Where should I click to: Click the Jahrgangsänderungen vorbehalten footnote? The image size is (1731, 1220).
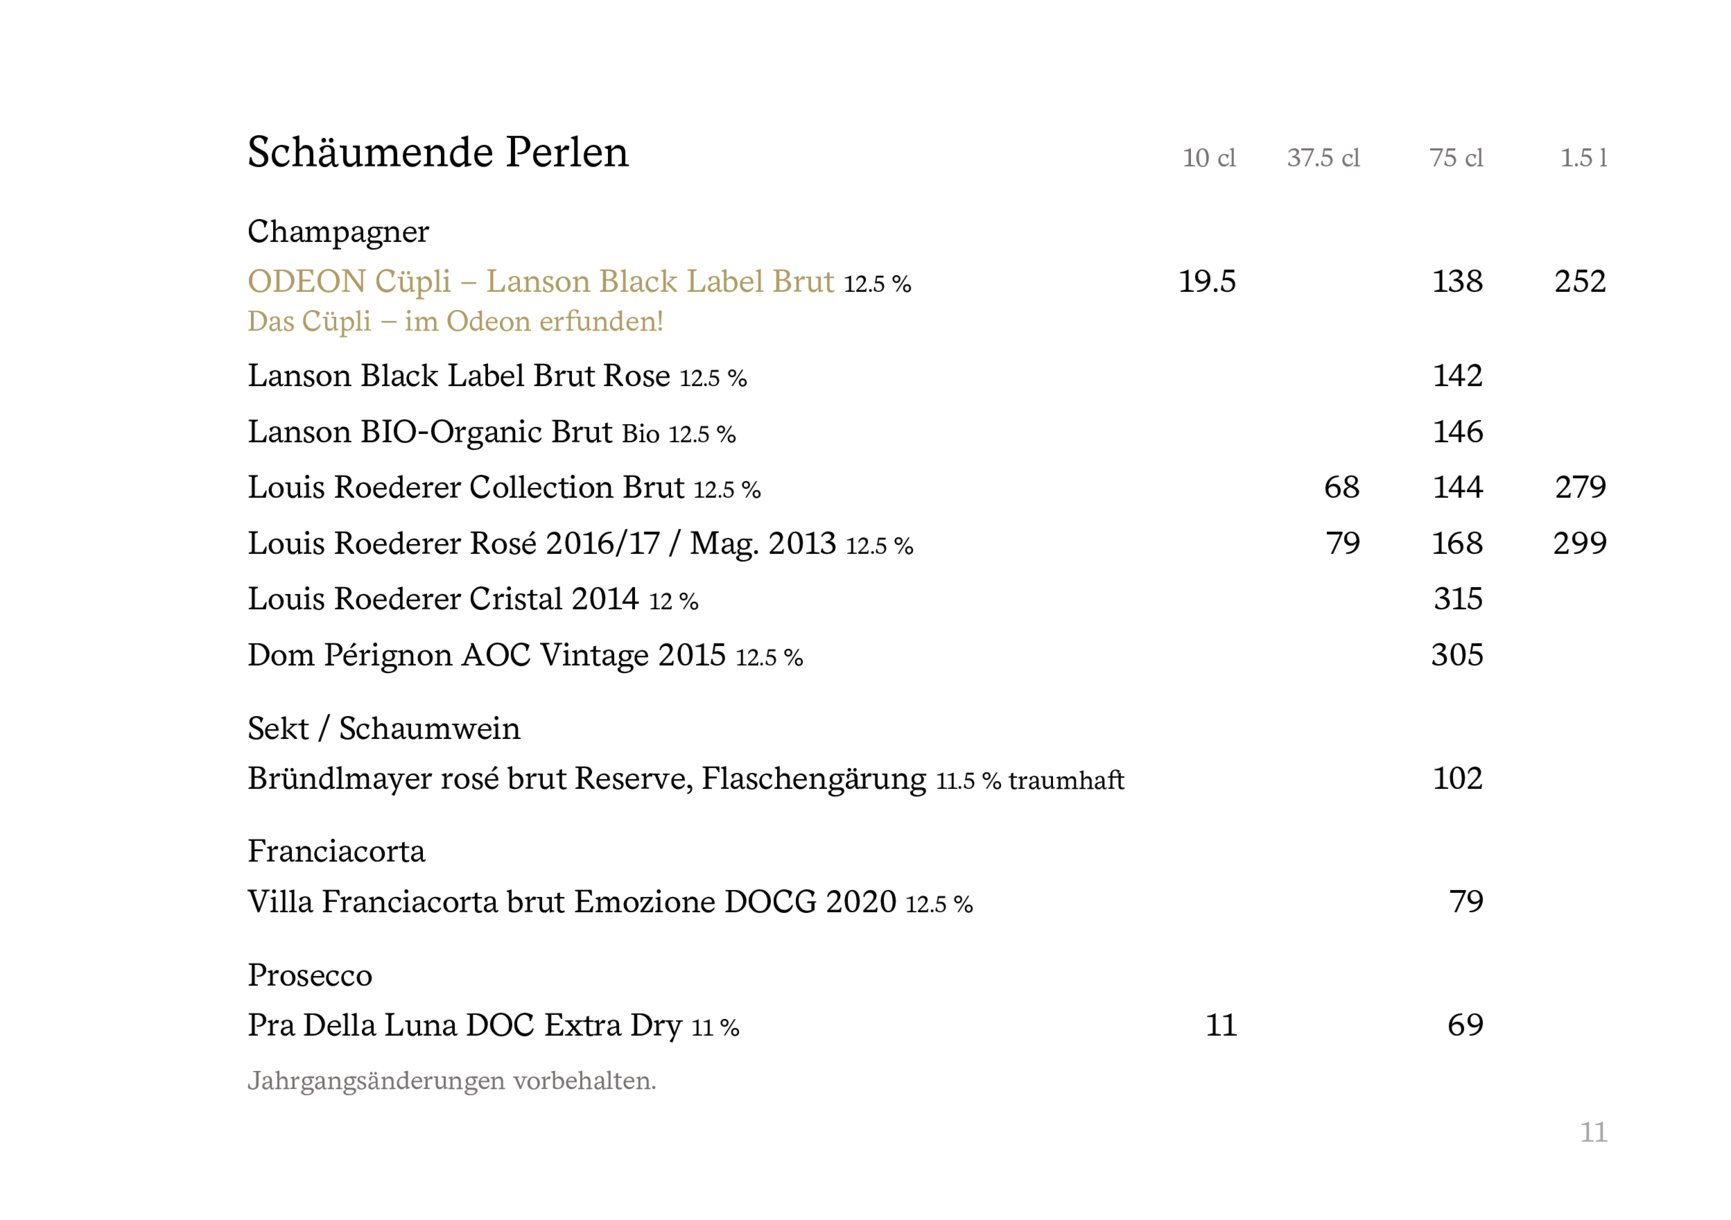click(x=452, y=1081)
